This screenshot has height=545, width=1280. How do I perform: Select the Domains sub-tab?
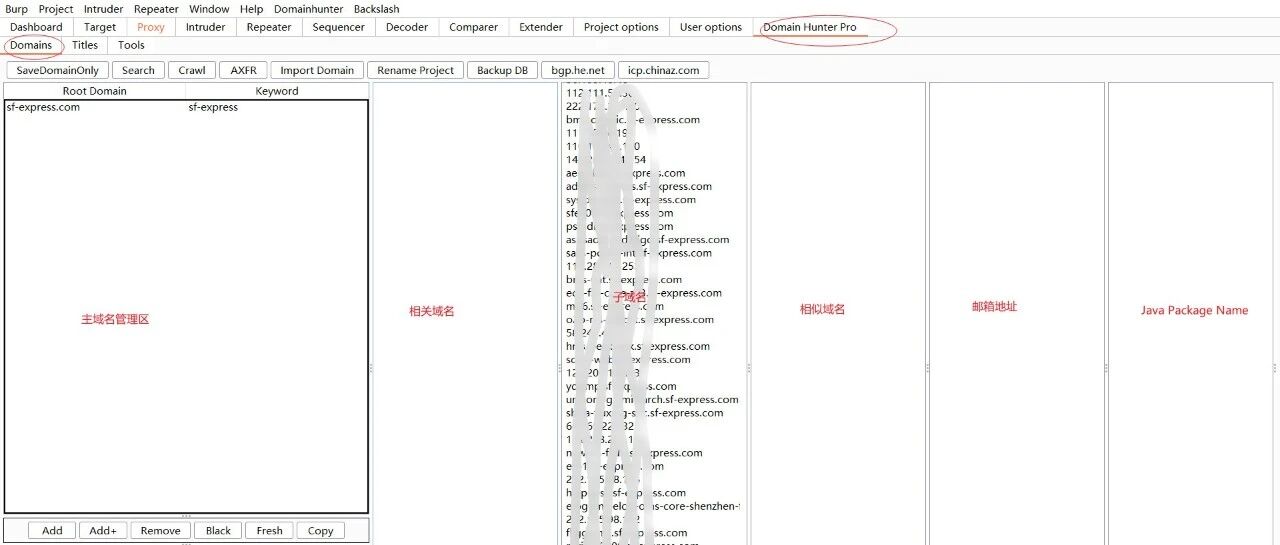[31, 45]
